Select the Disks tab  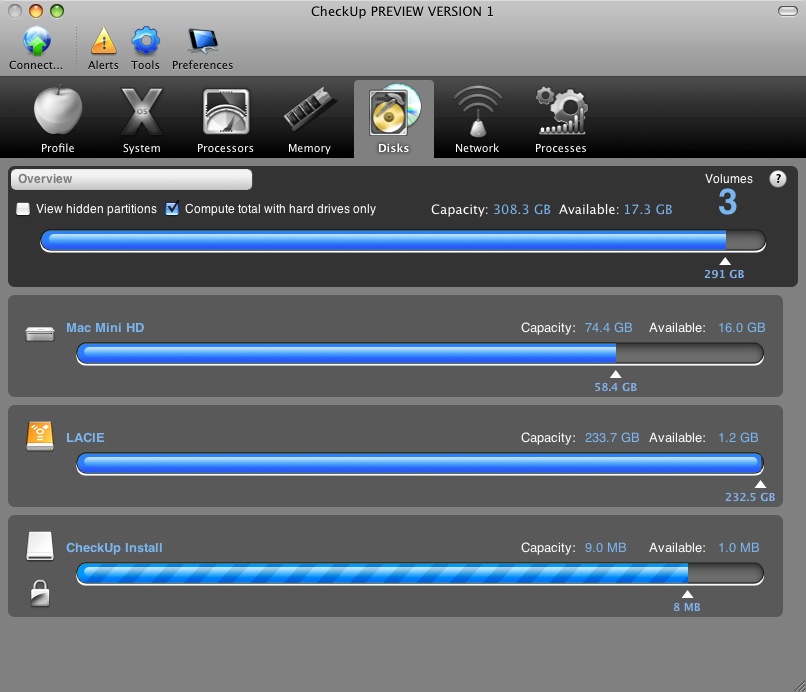pos(393,119)
